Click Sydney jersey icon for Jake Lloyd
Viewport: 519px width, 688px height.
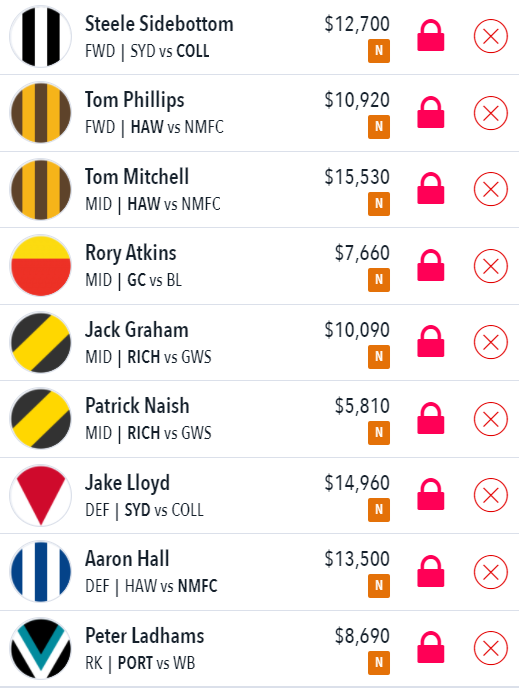pos(40,495)
